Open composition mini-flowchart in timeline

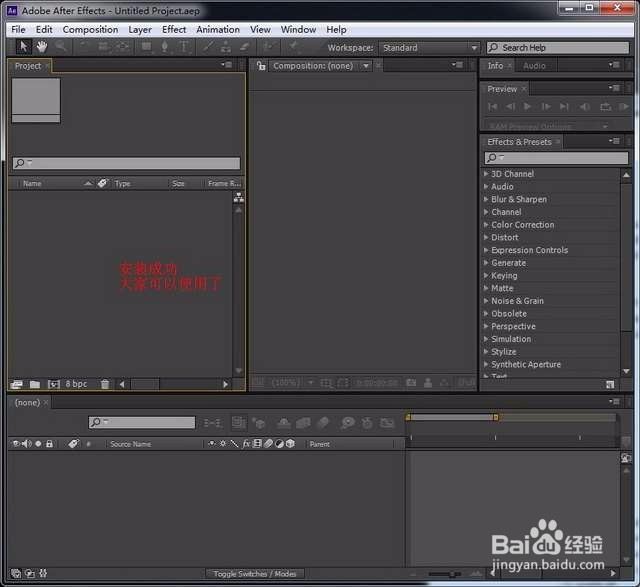point(213,423)
